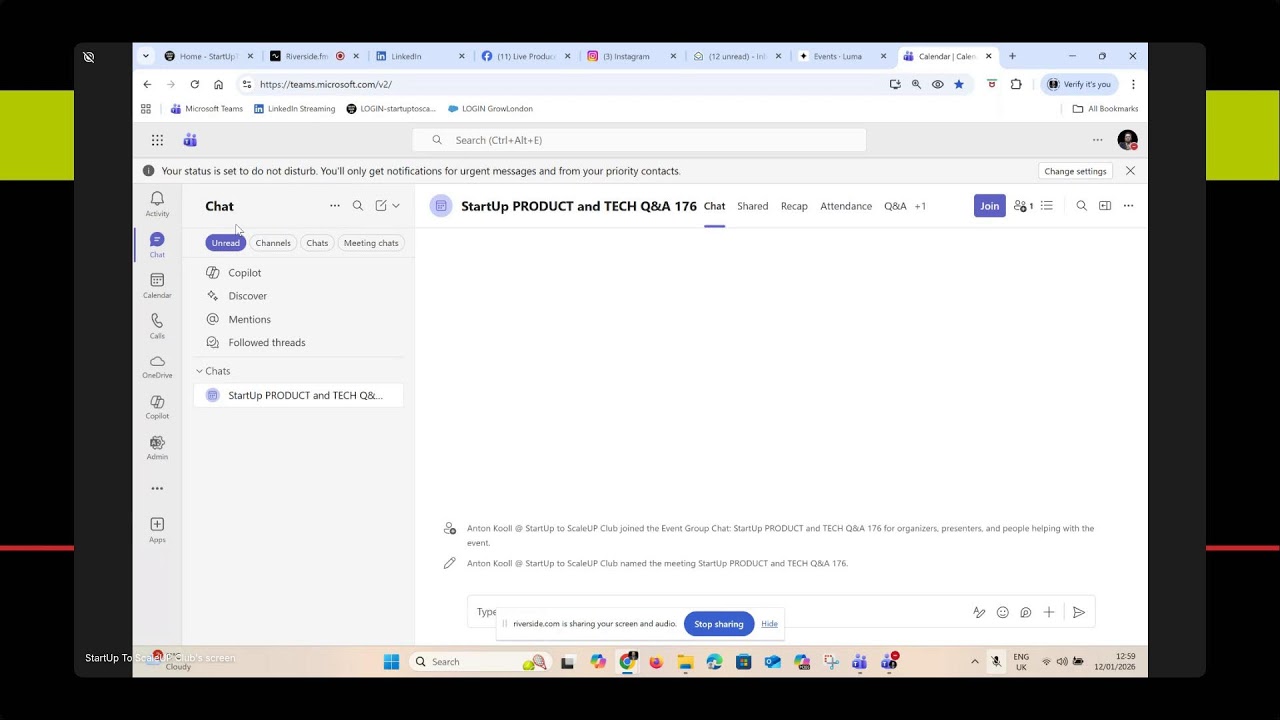Open the Activity bell in Teams sidebar
Screen dimensions: 1280x720
(157, 203)
